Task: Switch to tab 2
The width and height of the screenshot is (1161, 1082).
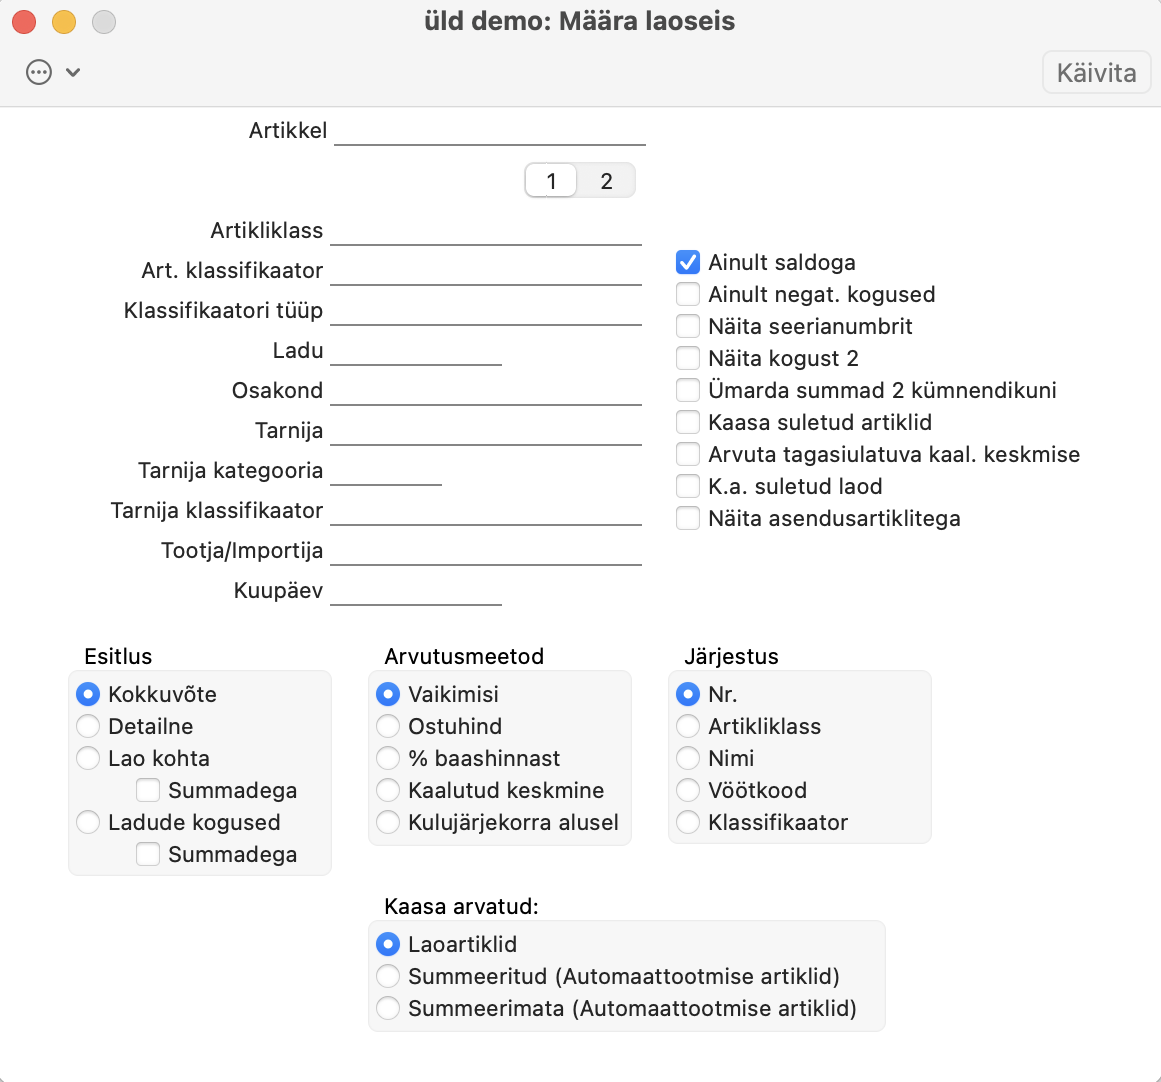Action: tap(606, 181)
